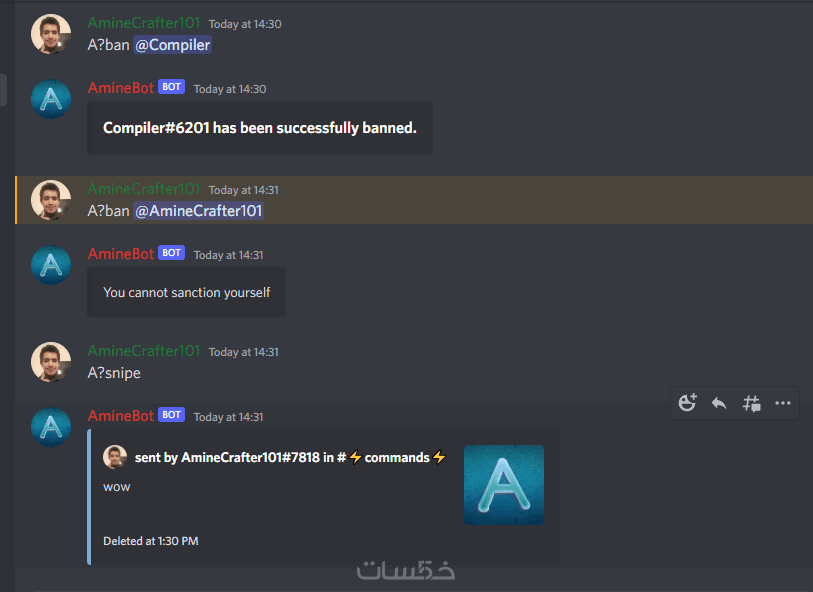Click the AmineCrafter101 avatar on the highlighted message
Image resolution: width=813 pixels, height=592 pixels.
coord(51,200)
